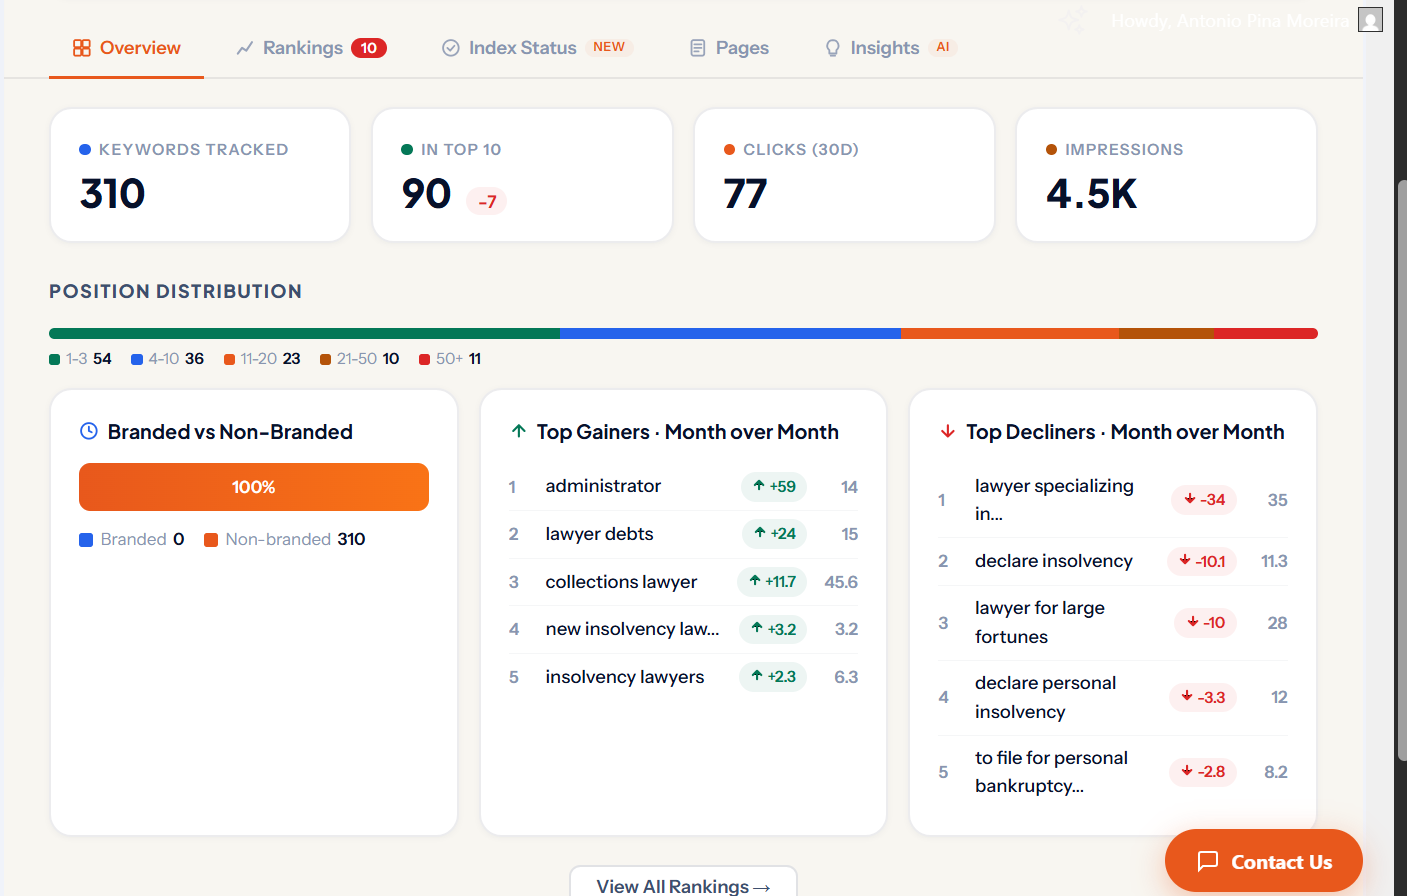Click the clock icon beside Branded vs Non-Branded
This screenshot has width=1407, height=896.
(89, 431)
